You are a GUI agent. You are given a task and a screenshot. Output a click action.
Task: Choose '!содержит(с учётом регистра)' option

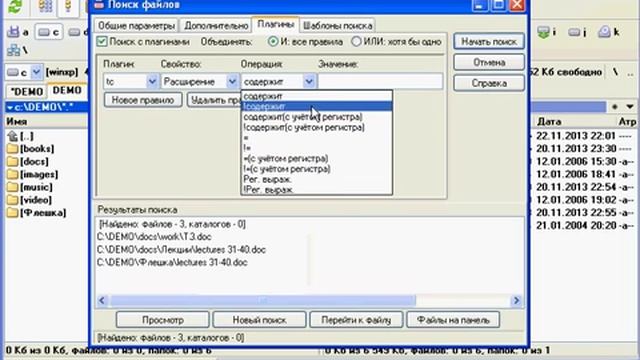317,127
